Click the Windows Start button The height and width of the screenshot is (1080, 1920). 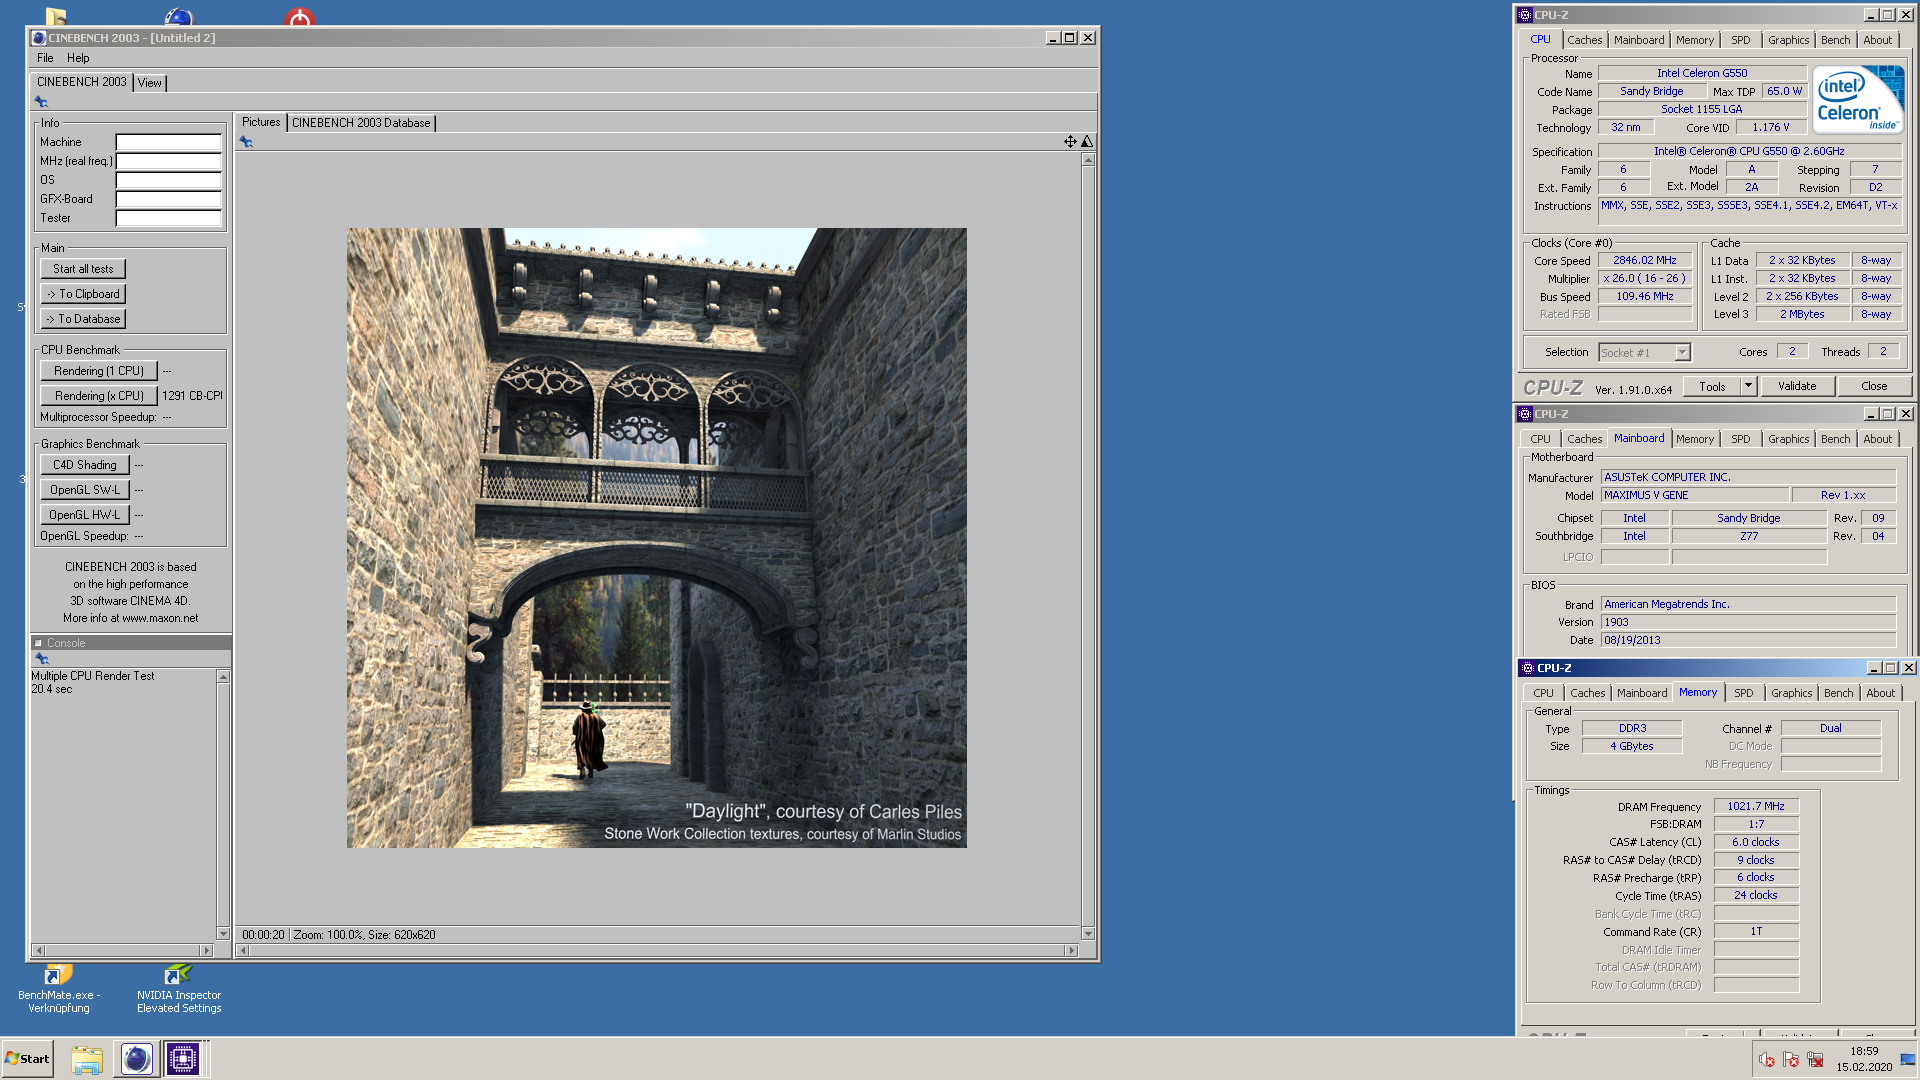tap(27, 1059)
